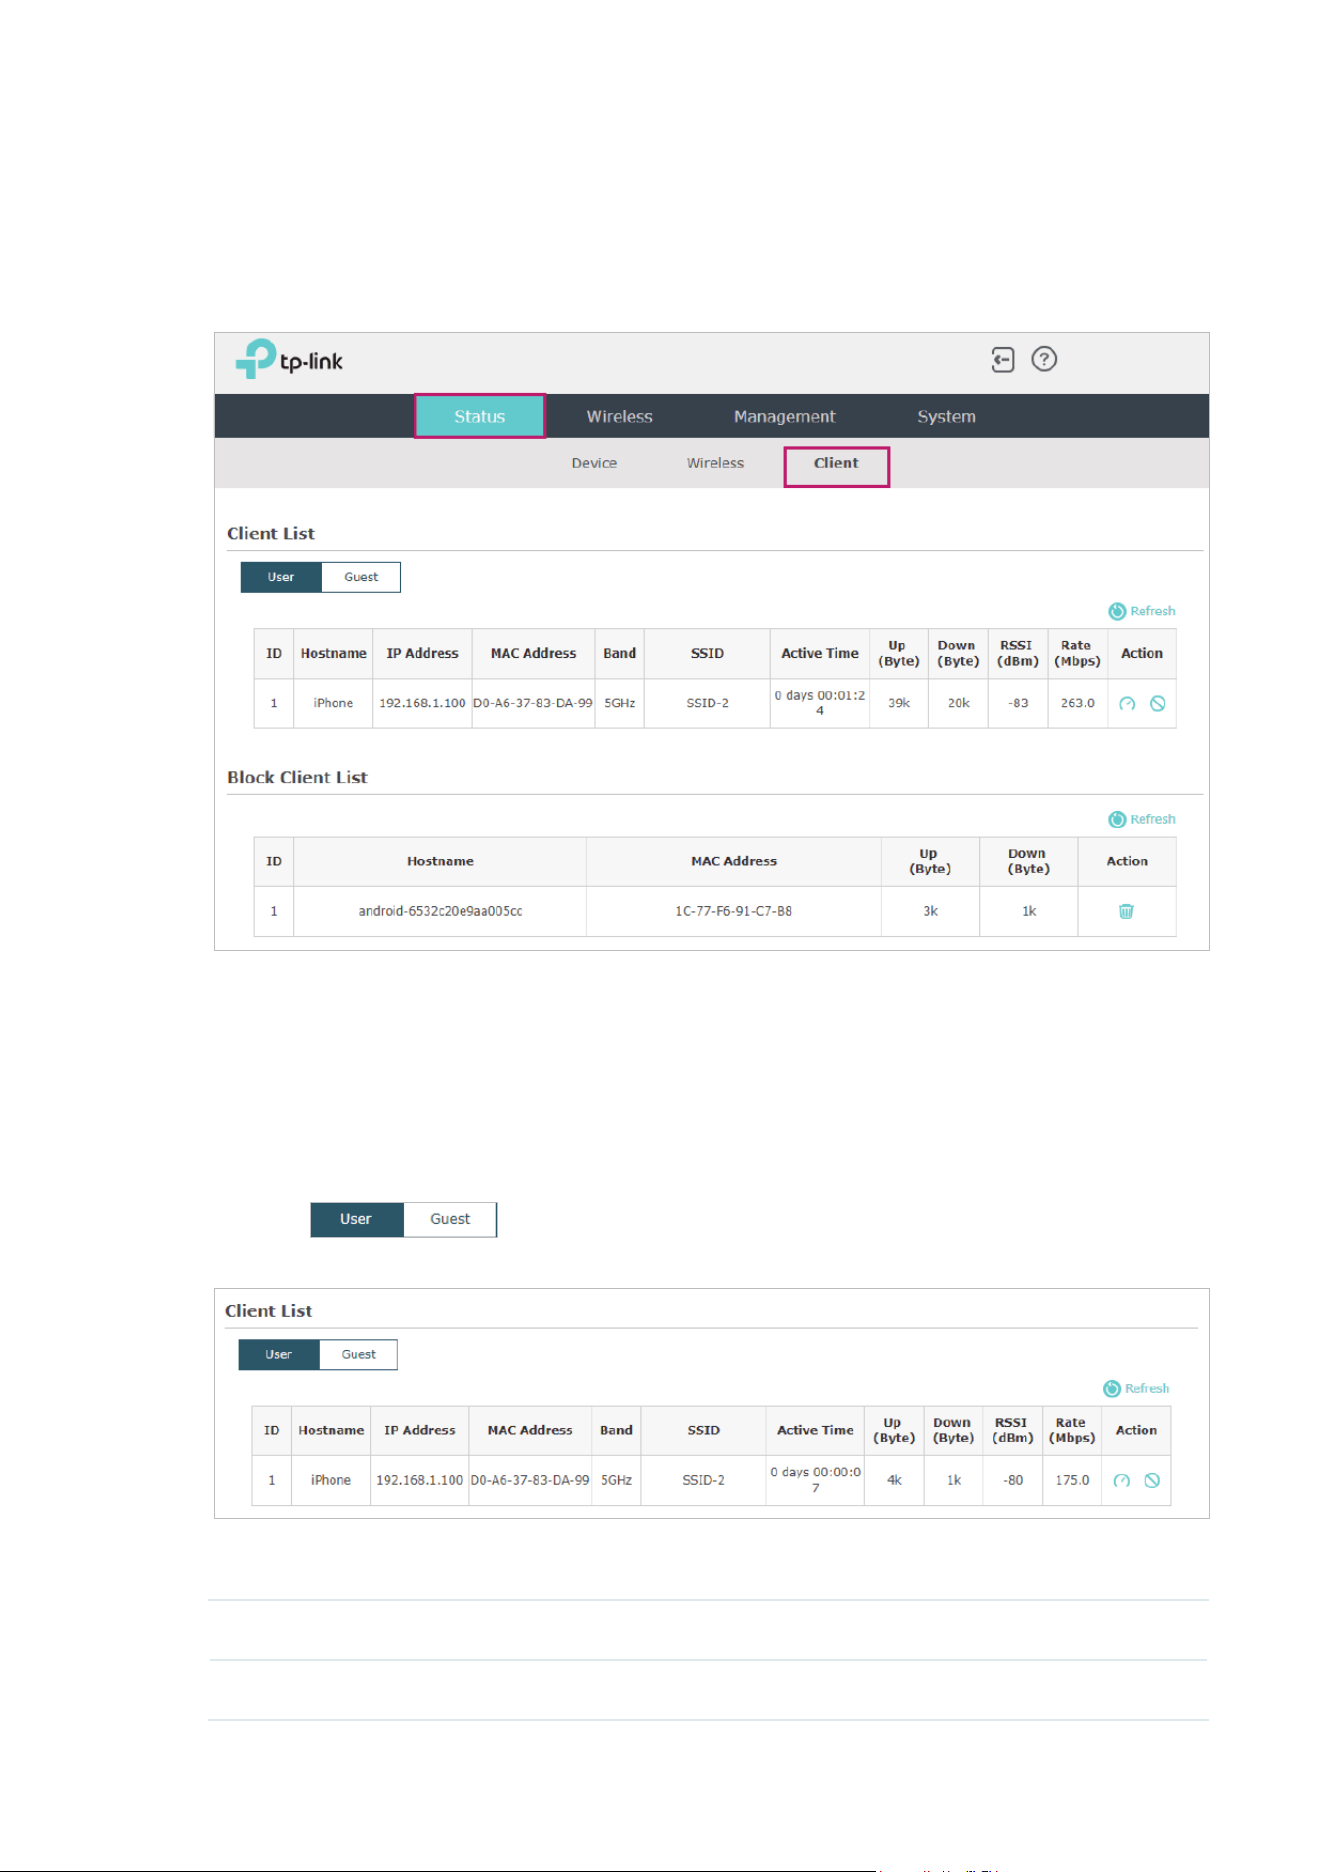Click the 20k Down value
The height and width of the screenshot is (1872, 1324).
point(958,703)
